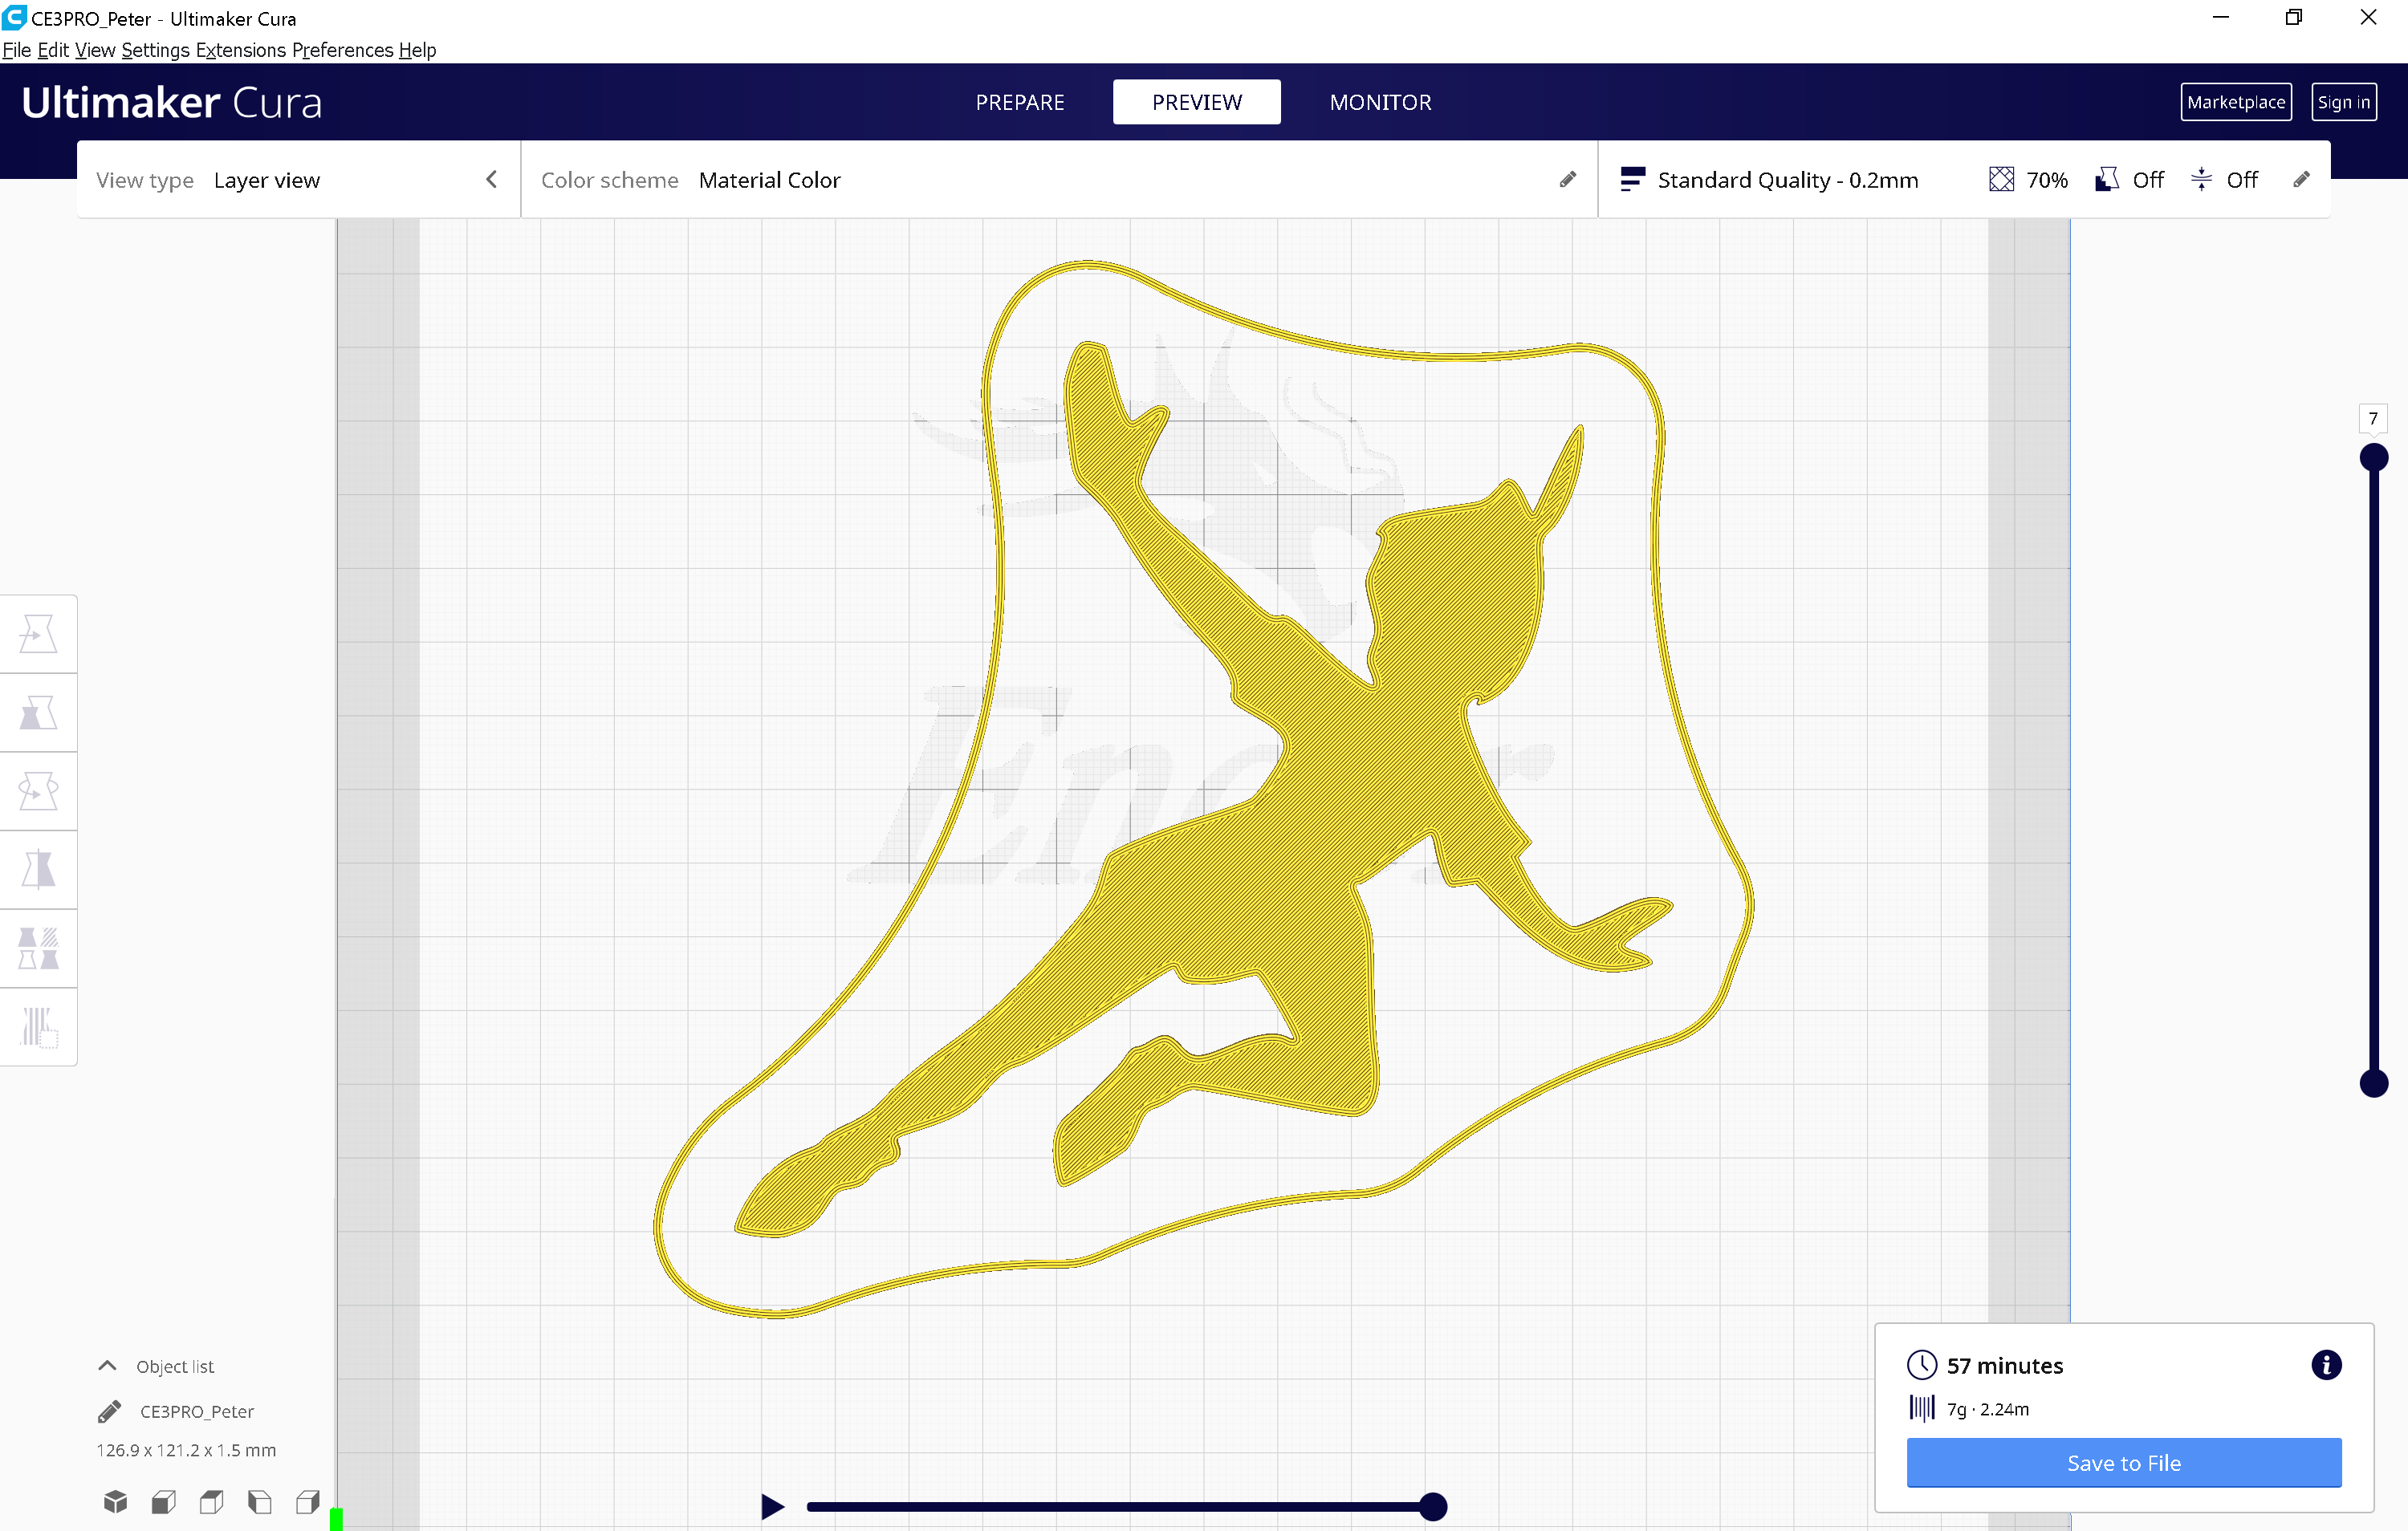
Task: Open the Preferences menu
Action: click(343, 50)
